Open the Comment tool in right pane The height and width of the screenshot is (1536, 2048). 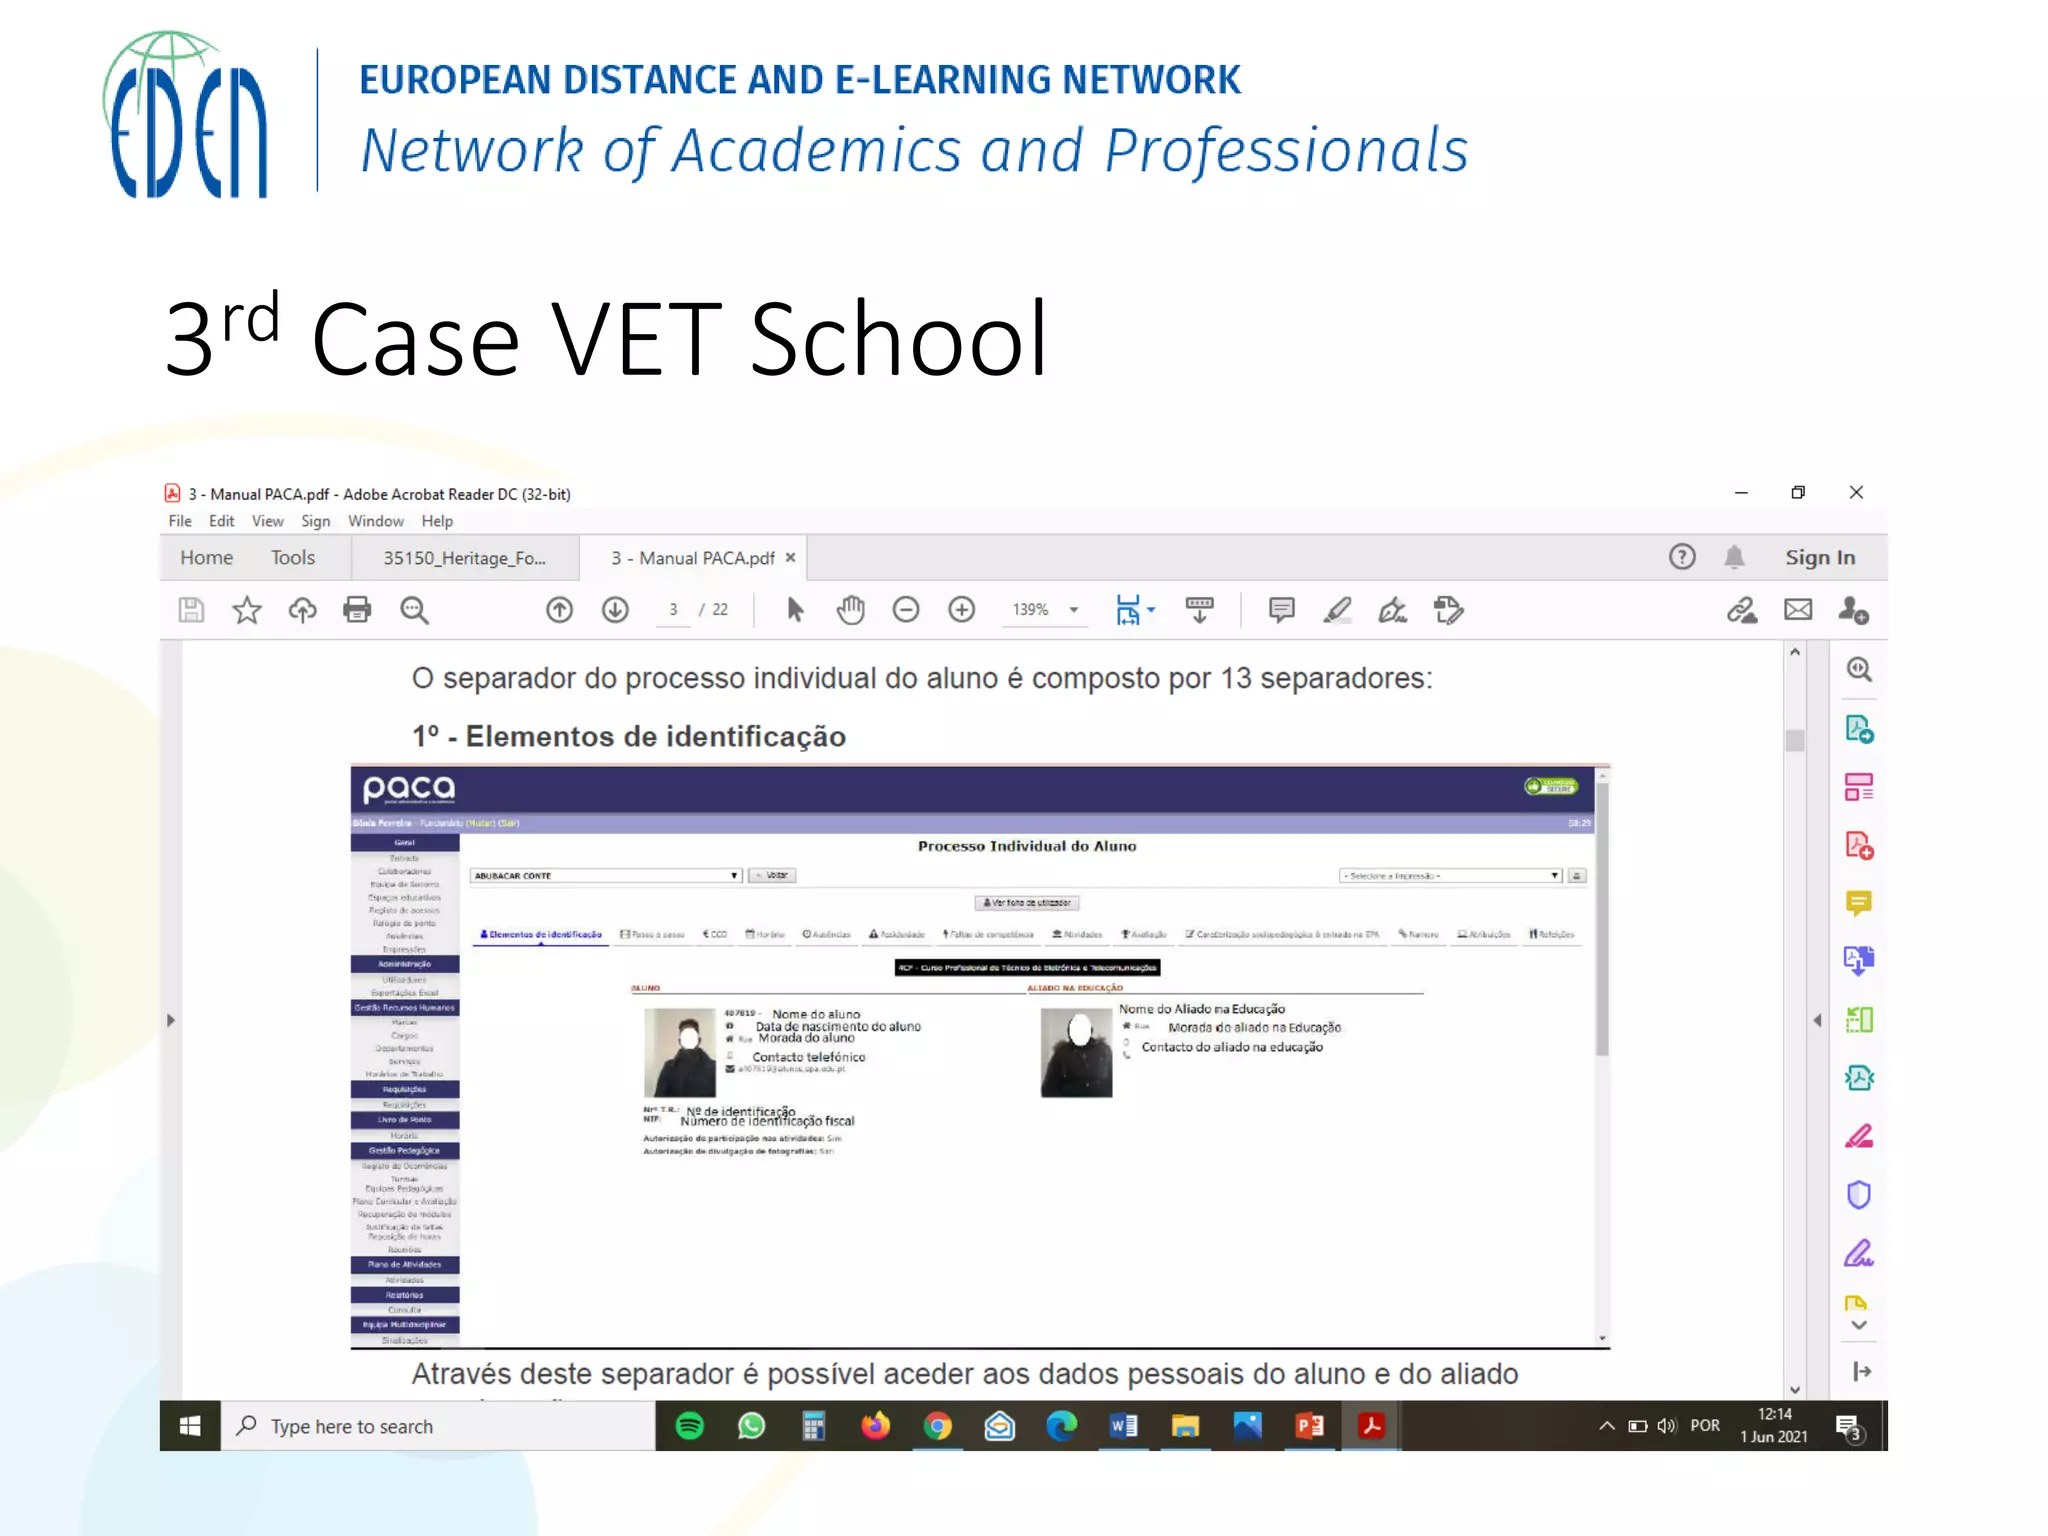(x=1859, y=904)
